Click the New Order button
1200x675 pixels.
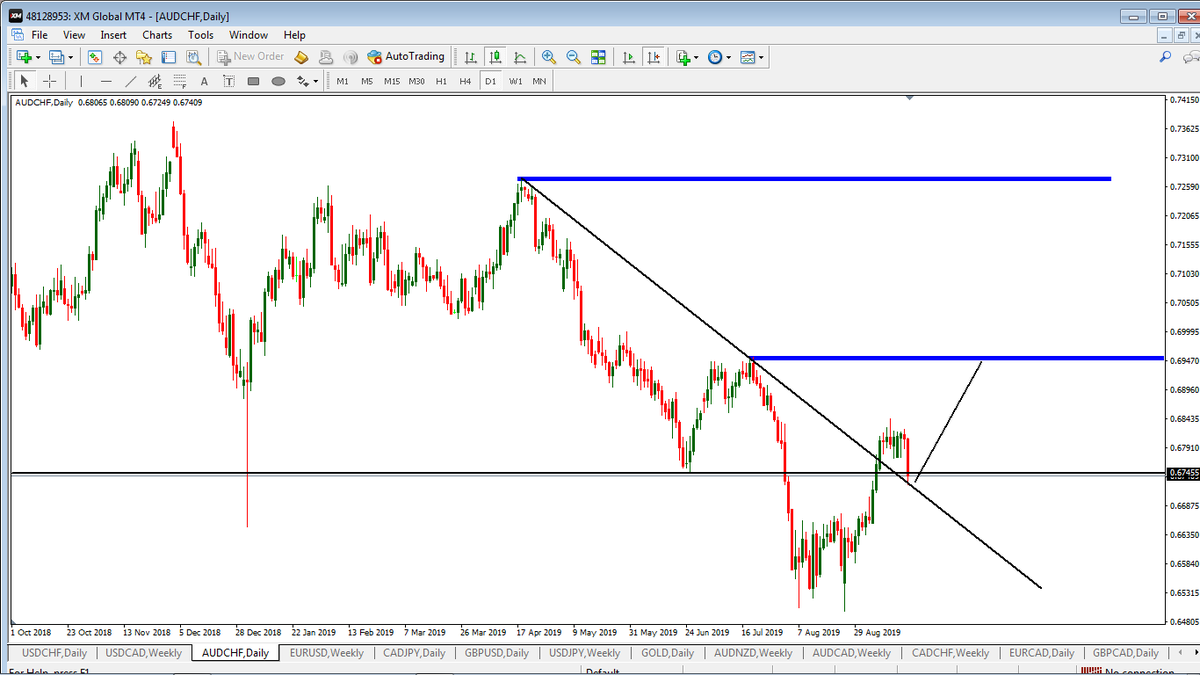250,57
